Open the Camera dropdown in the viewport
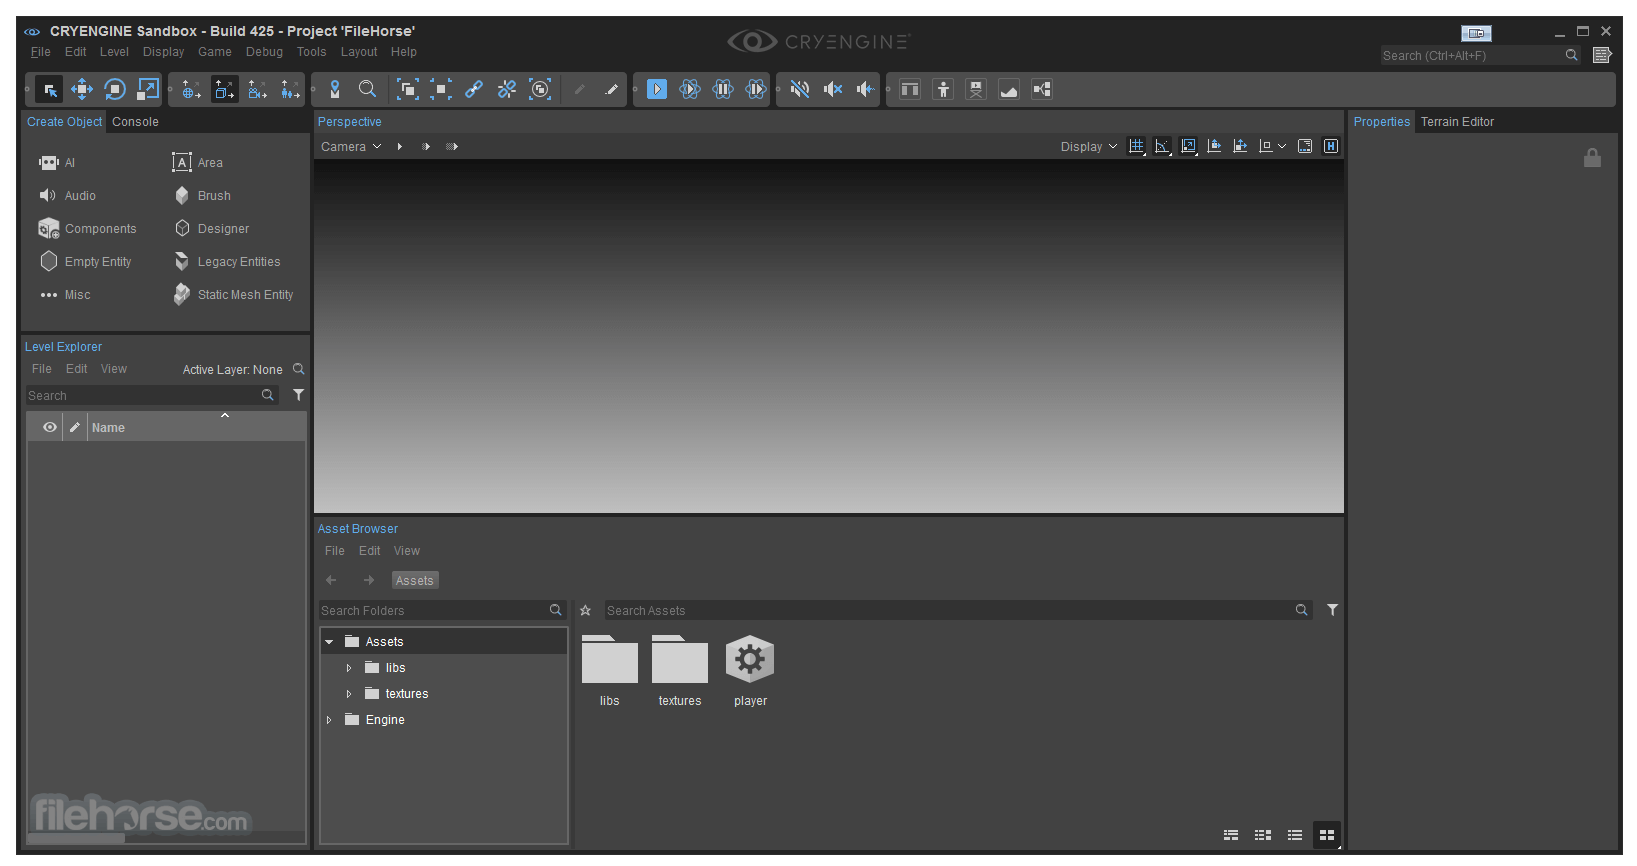1637x866 pixels. pos(351,146)
